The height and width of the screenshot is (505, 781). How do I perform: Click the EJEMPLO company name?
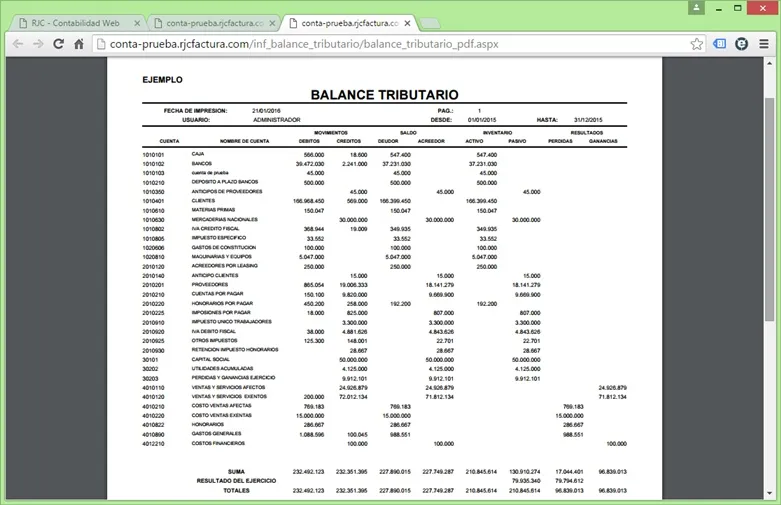[x=162, y=80]
